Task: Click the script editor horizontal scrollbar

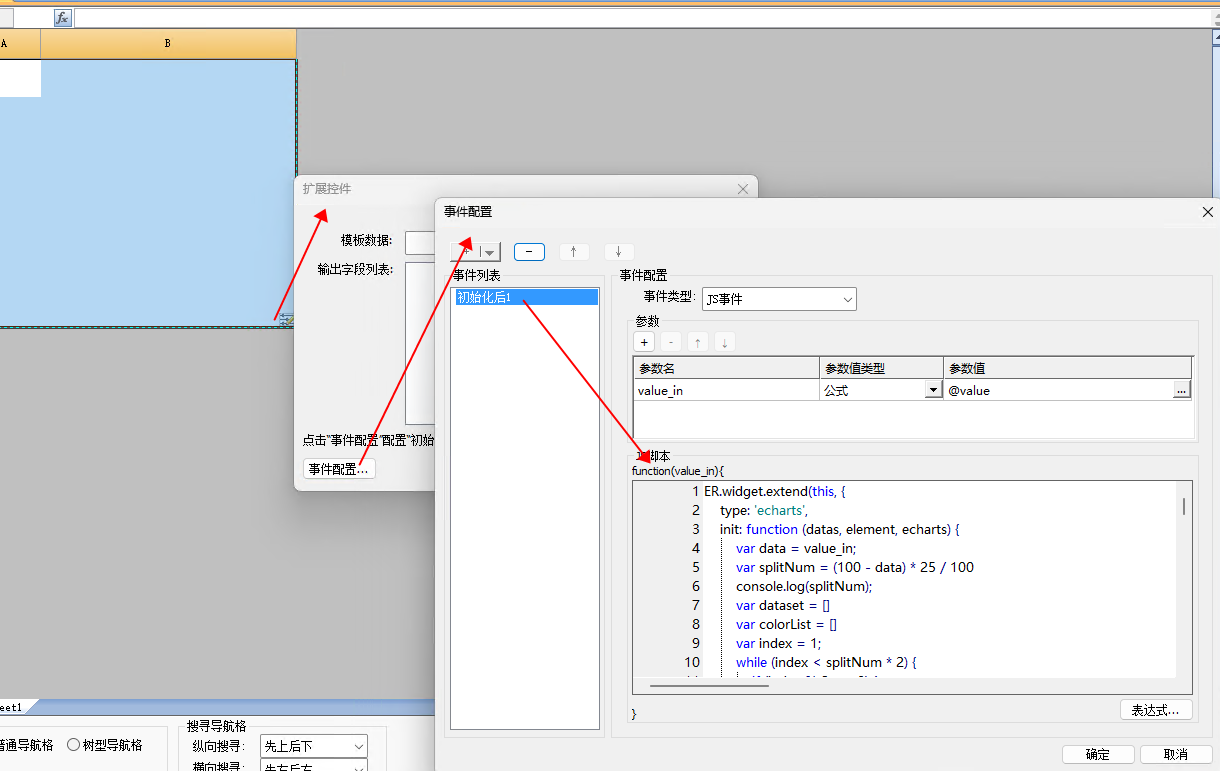Action: pyautogui.click(x=709, y=685)
